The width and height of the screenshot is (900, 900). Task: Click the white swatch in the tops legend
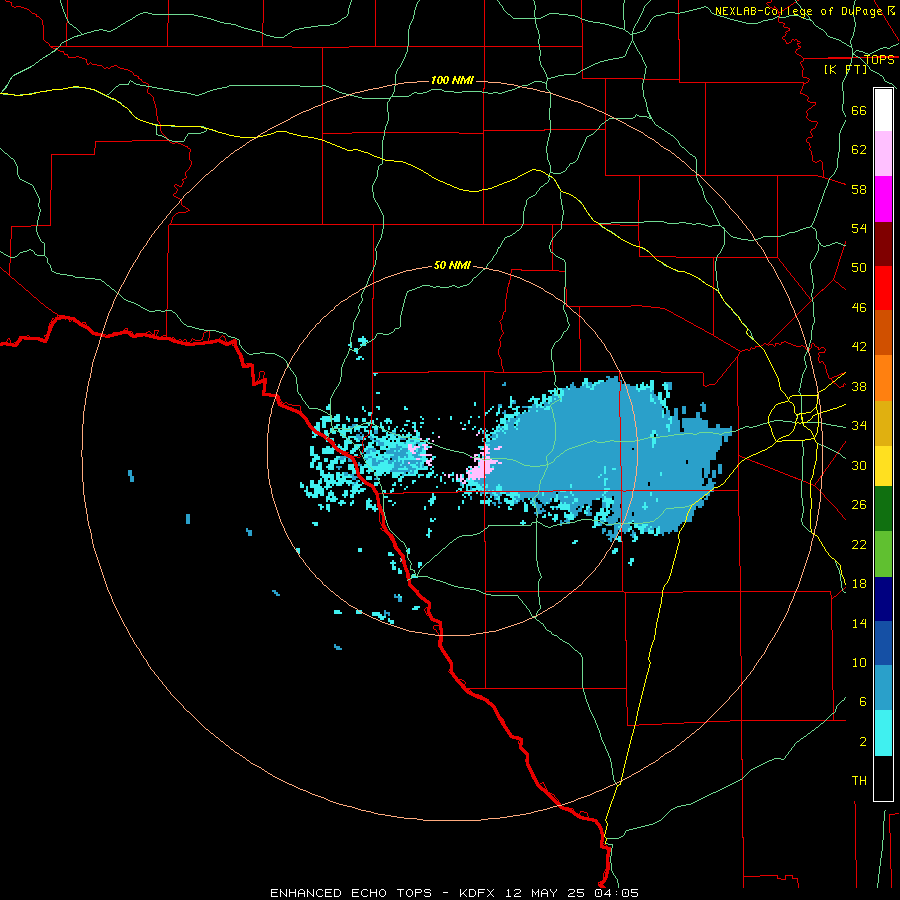(883, 110)
